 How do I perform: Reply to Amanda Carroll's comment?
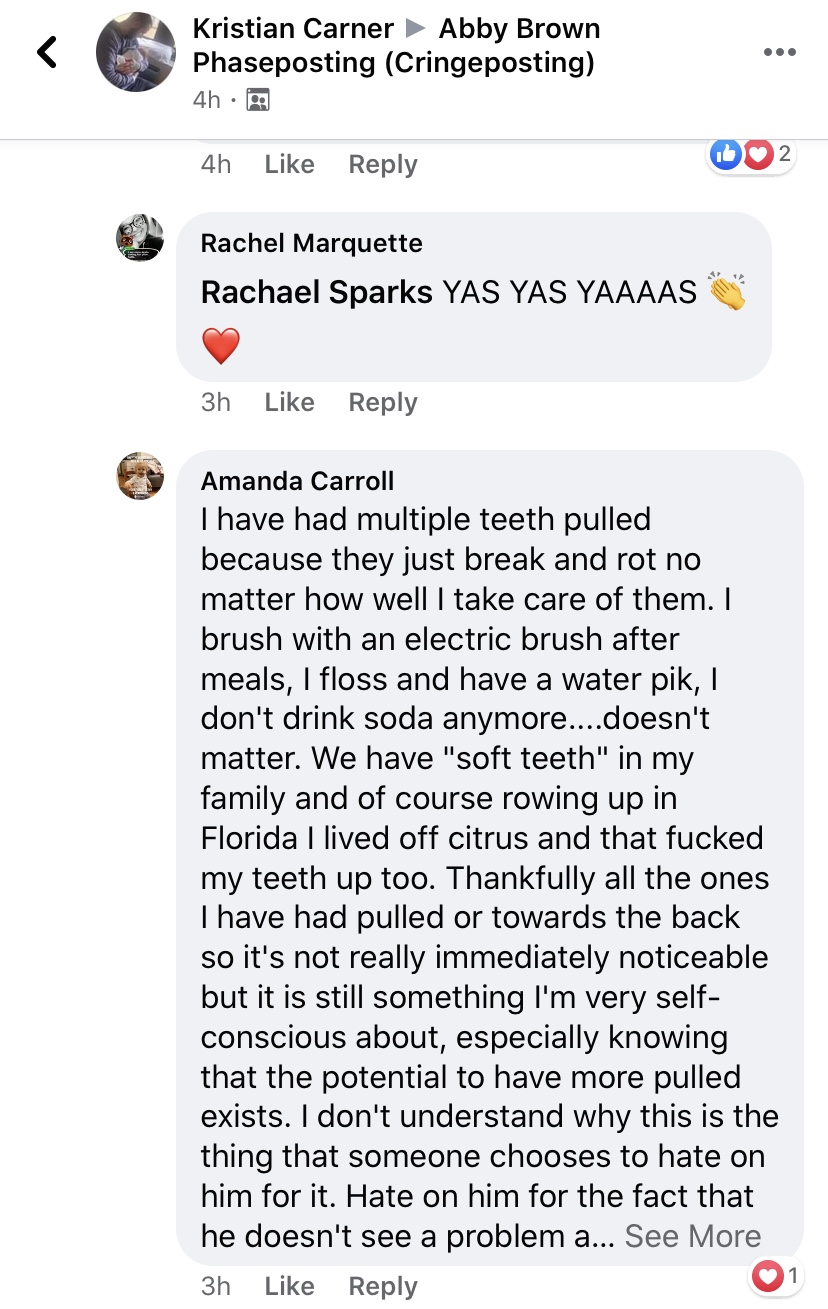(383, 1286)
